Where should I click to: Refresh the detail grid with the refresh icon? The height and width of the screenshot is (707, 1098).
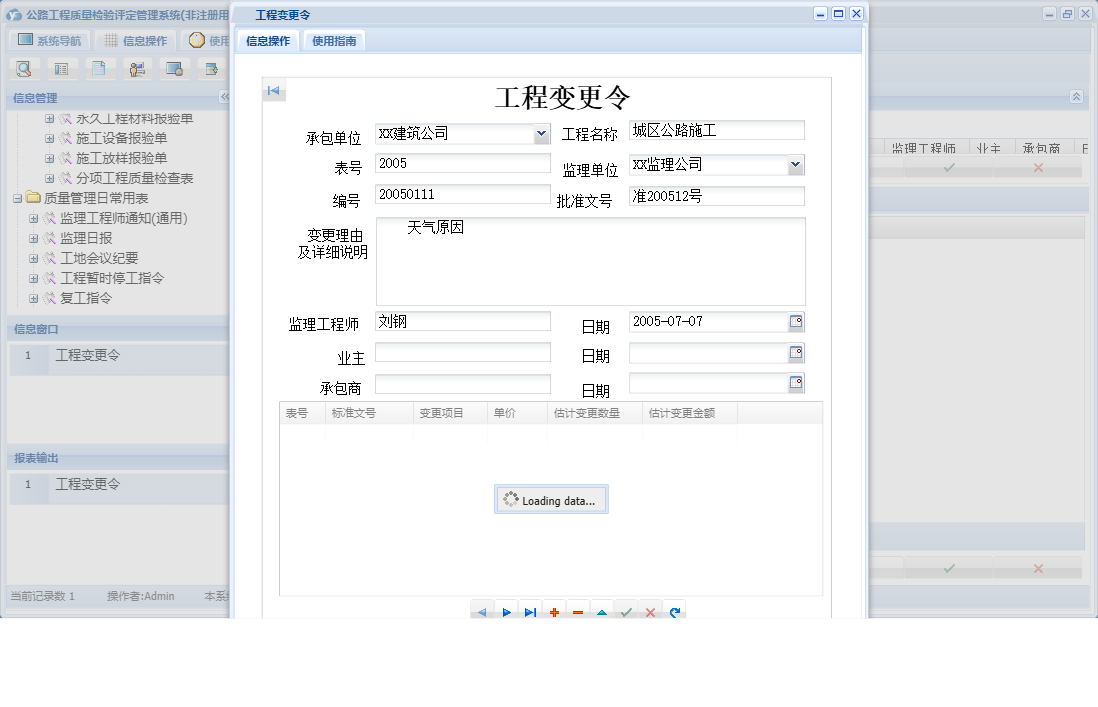[675, 610]
